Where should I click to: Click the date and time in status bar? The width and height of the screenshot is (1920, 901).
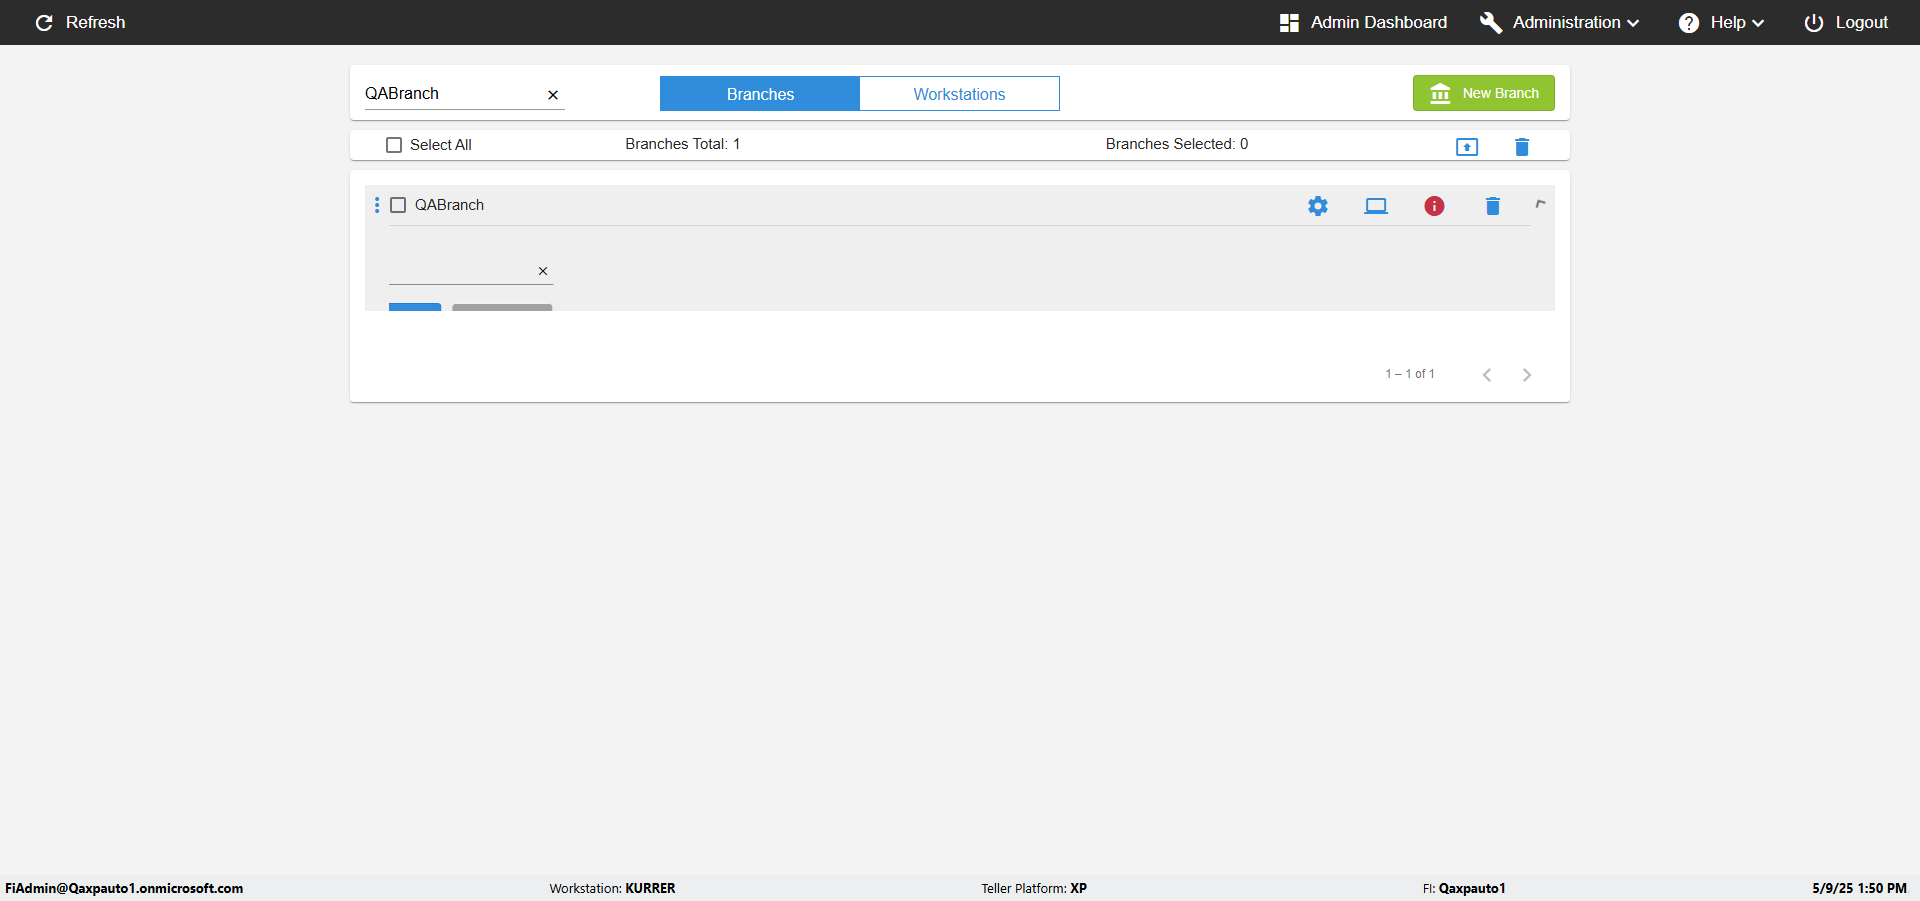pos(1859,888)
